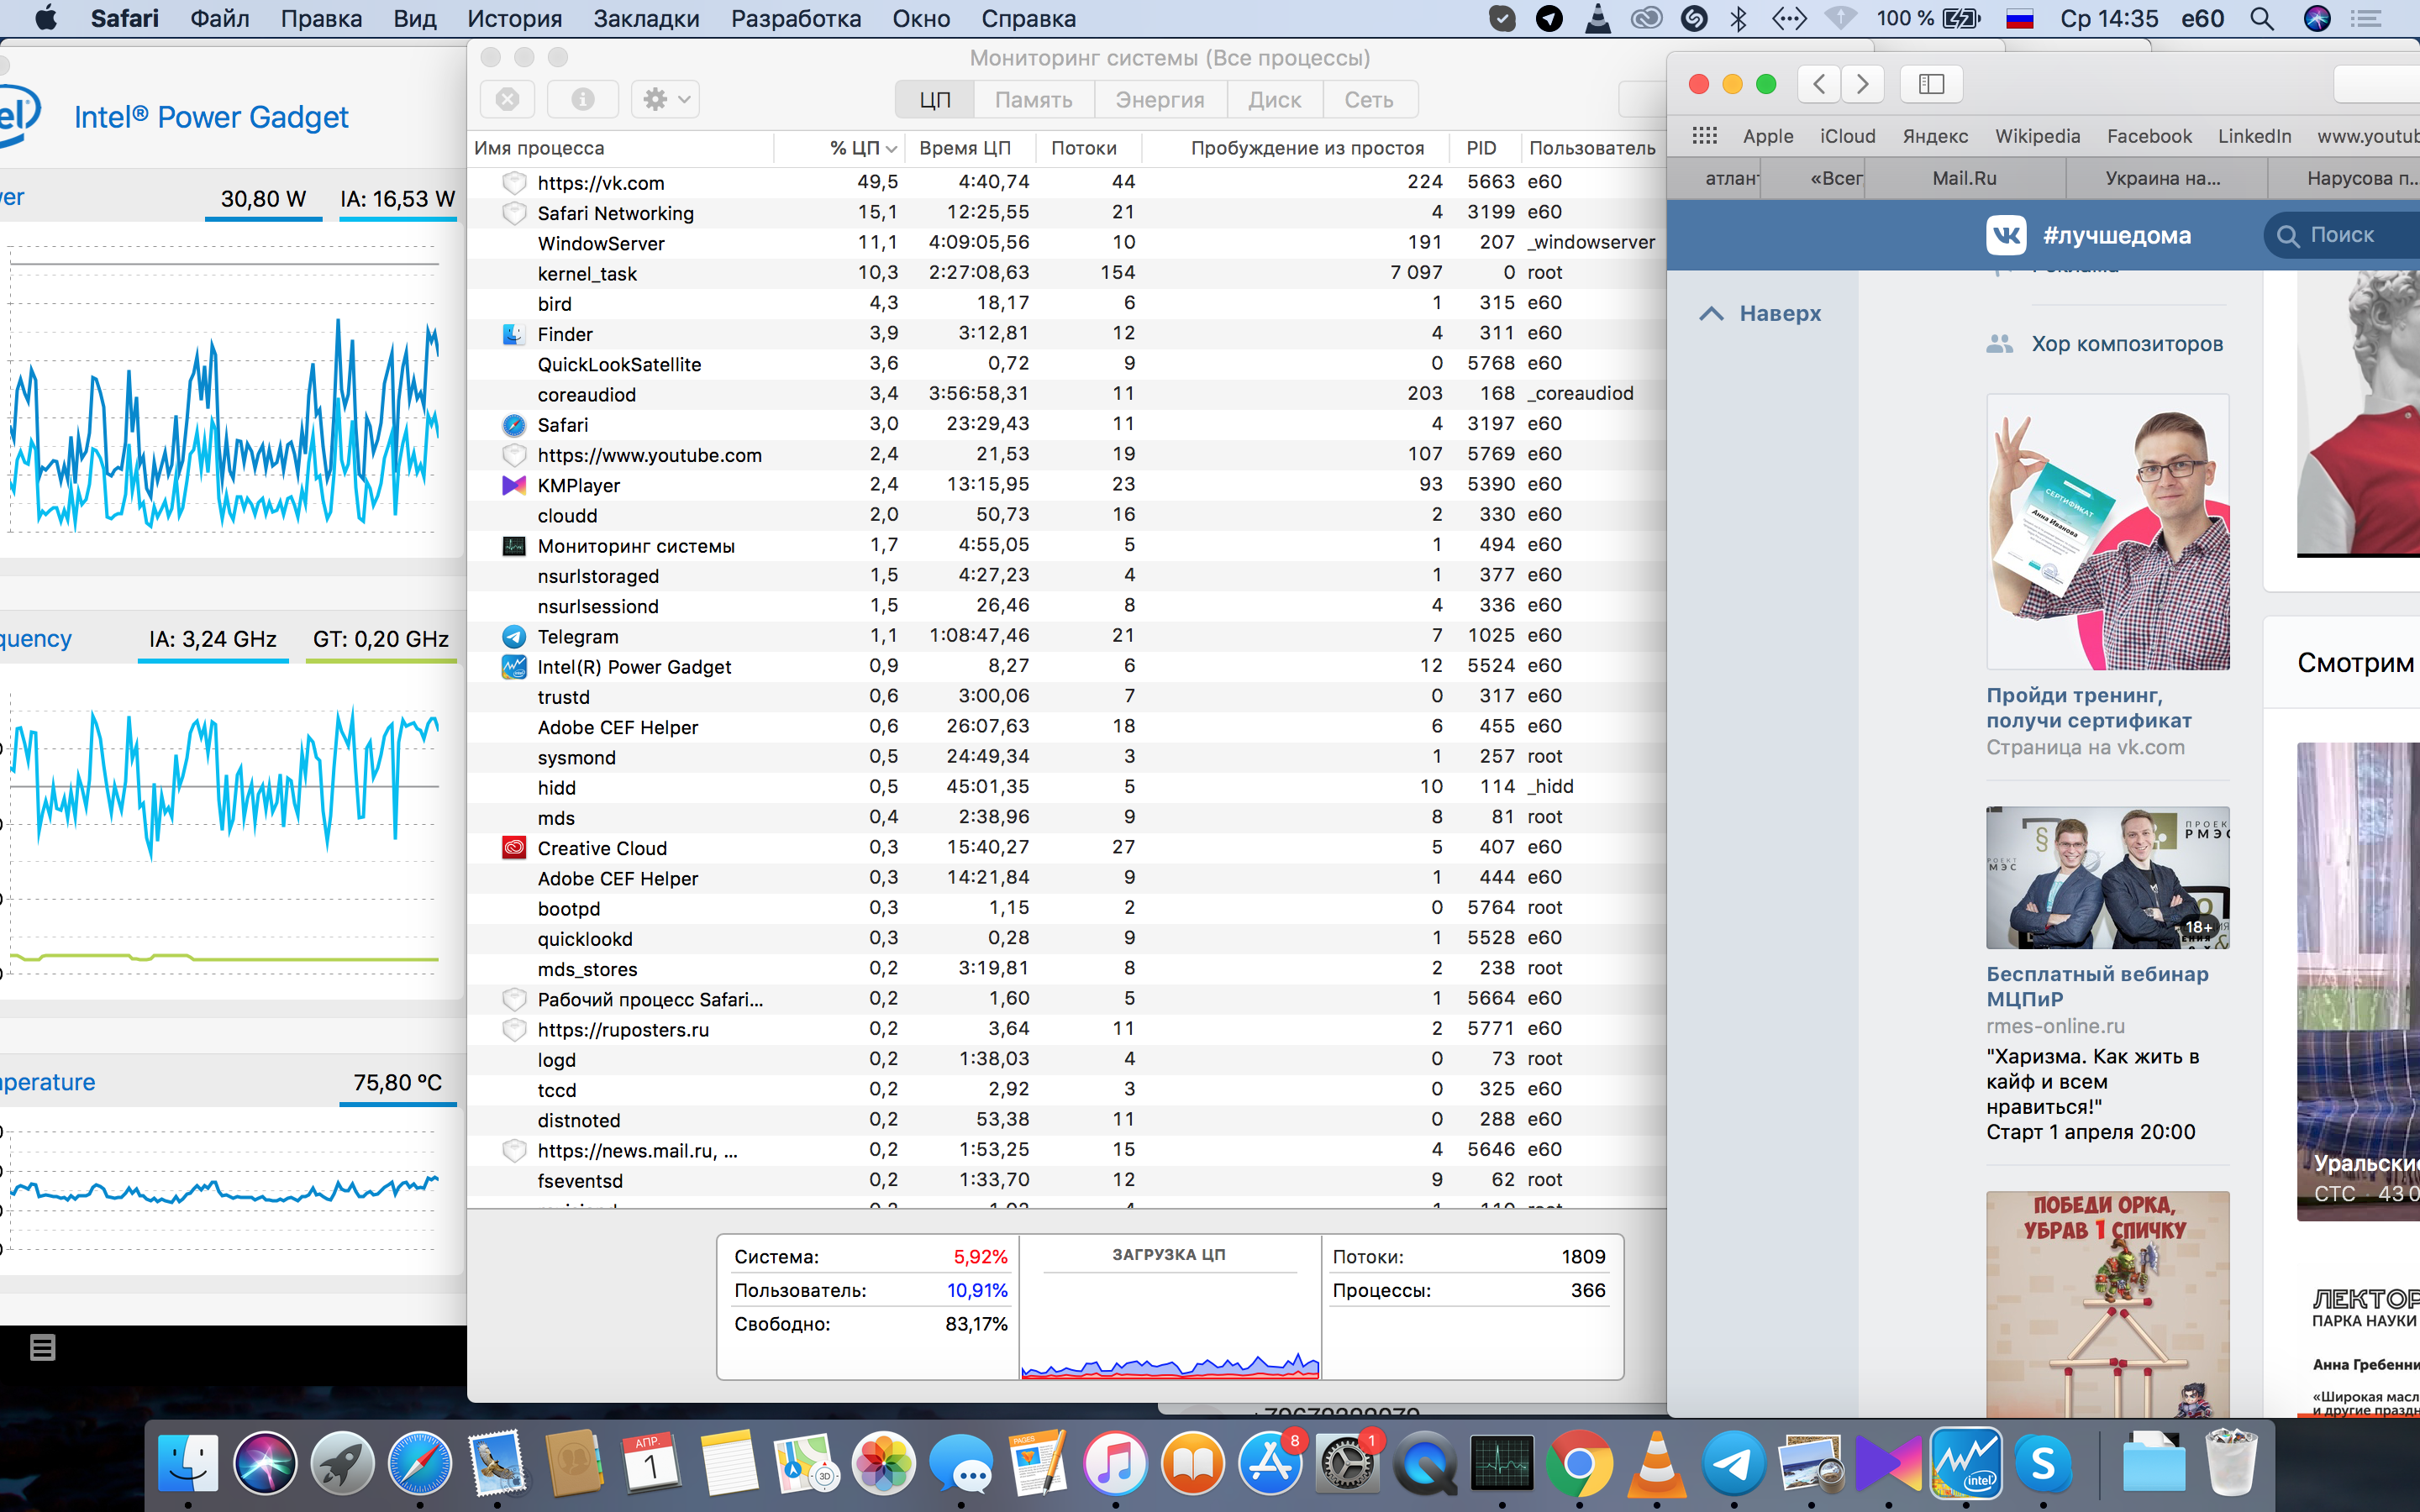Click Safari forward navigation arrow

tap(1862, 84)
